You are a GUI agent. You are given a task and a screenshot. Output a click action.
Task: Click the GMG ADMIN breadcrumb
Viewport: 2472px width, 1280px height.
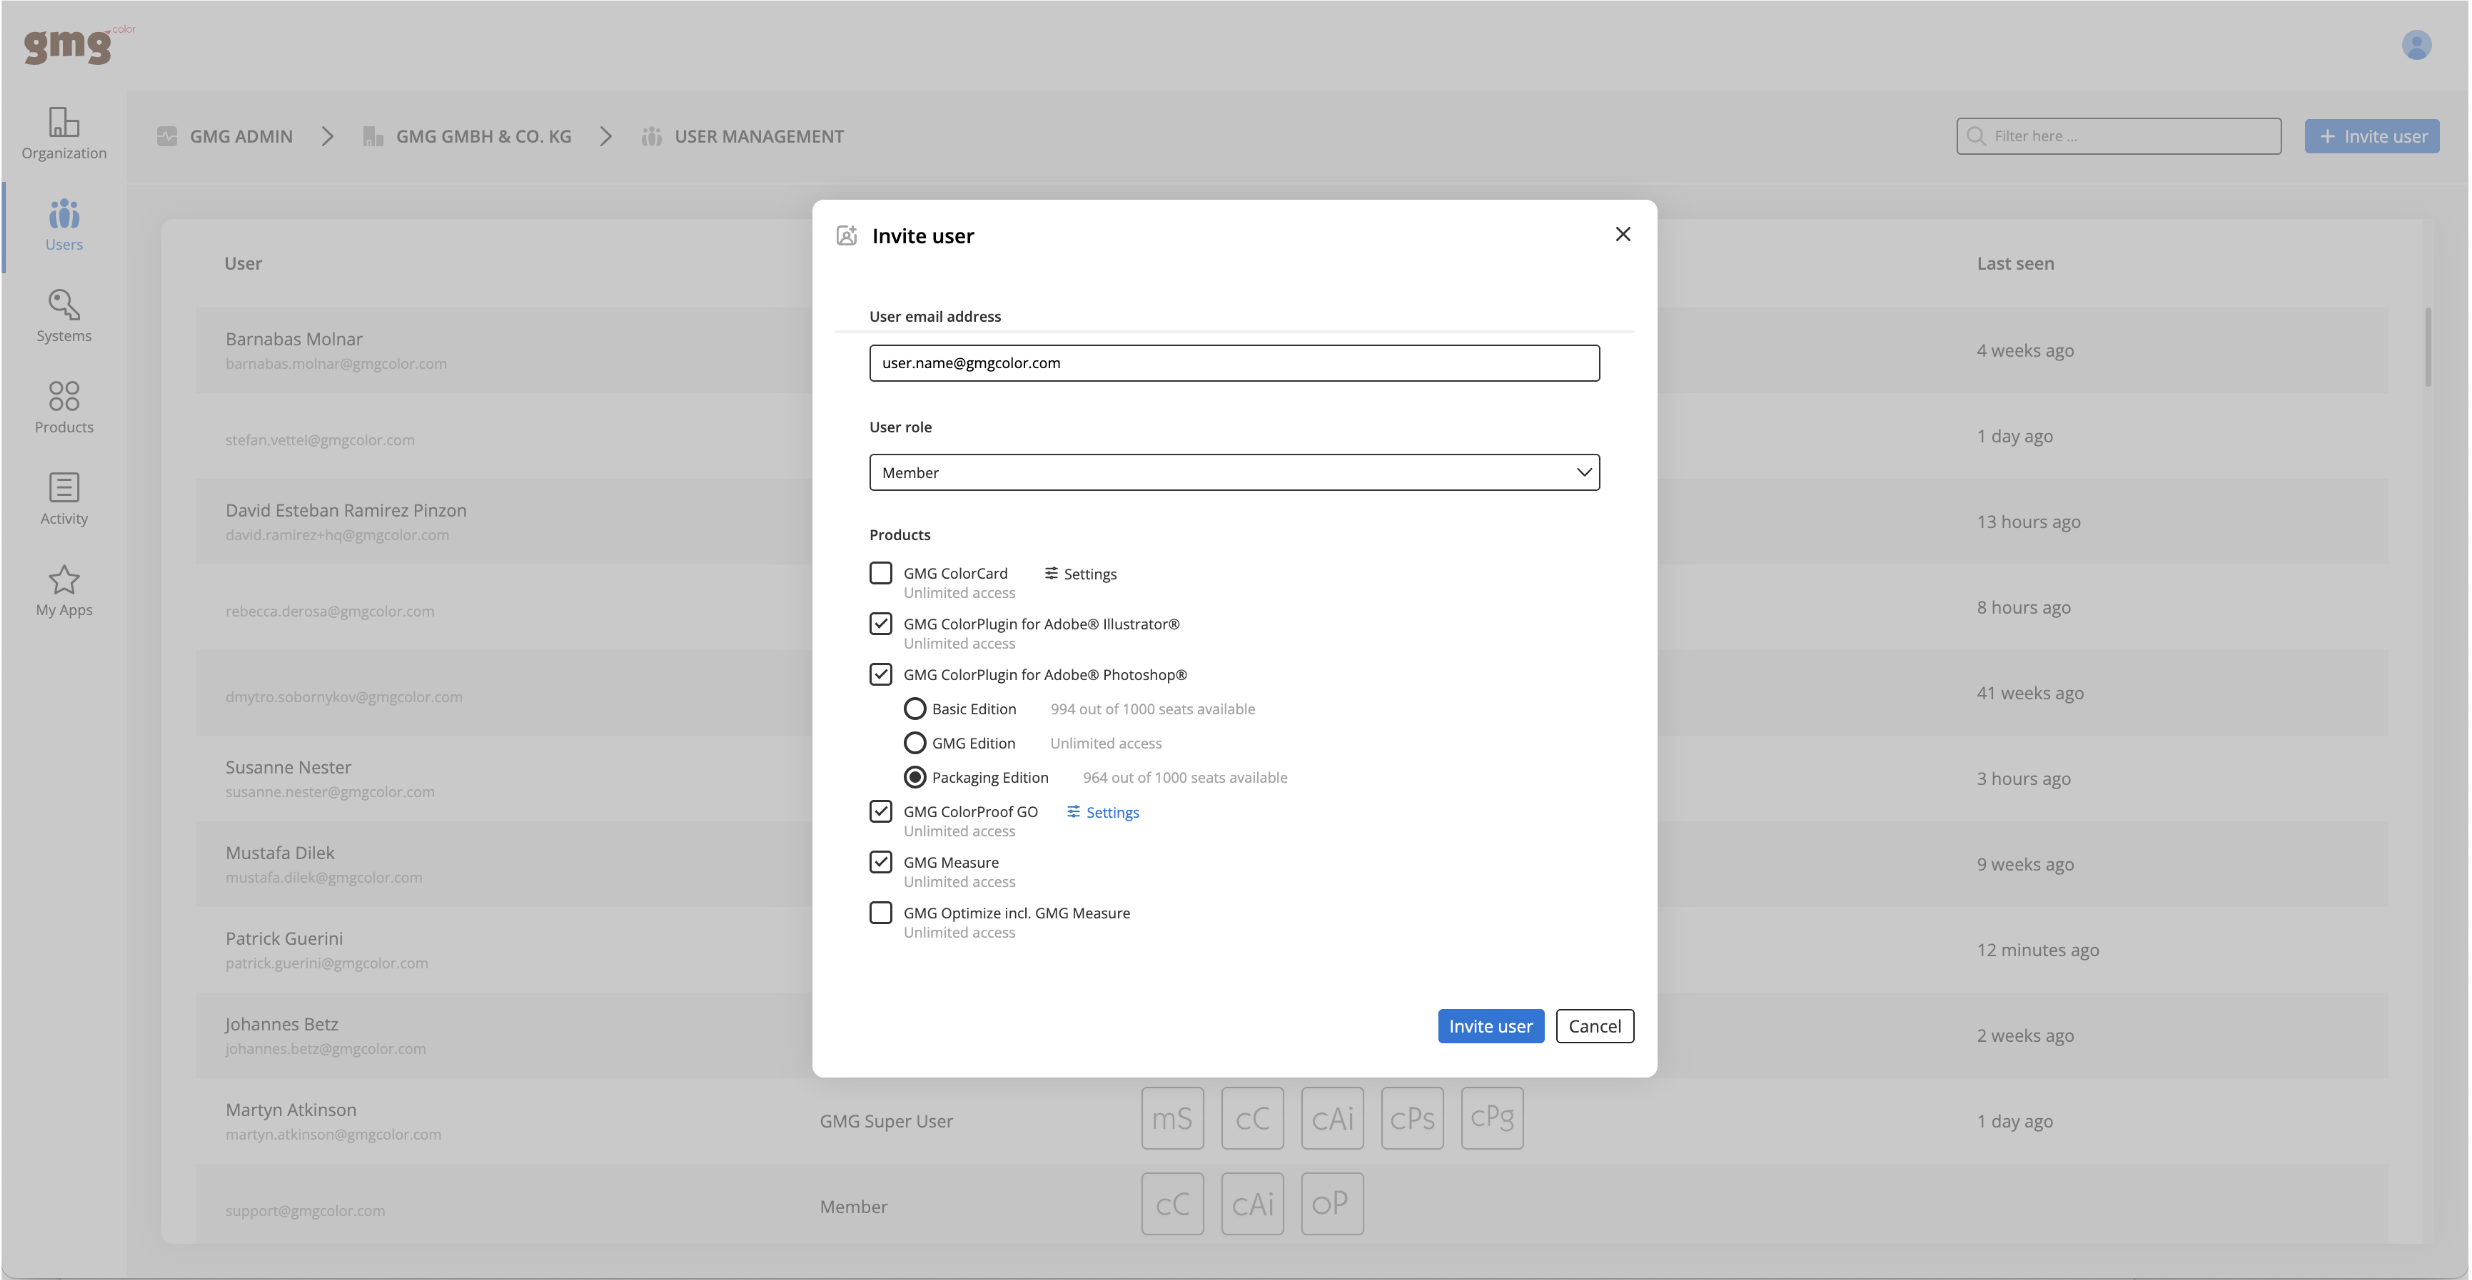coord(241,136)
